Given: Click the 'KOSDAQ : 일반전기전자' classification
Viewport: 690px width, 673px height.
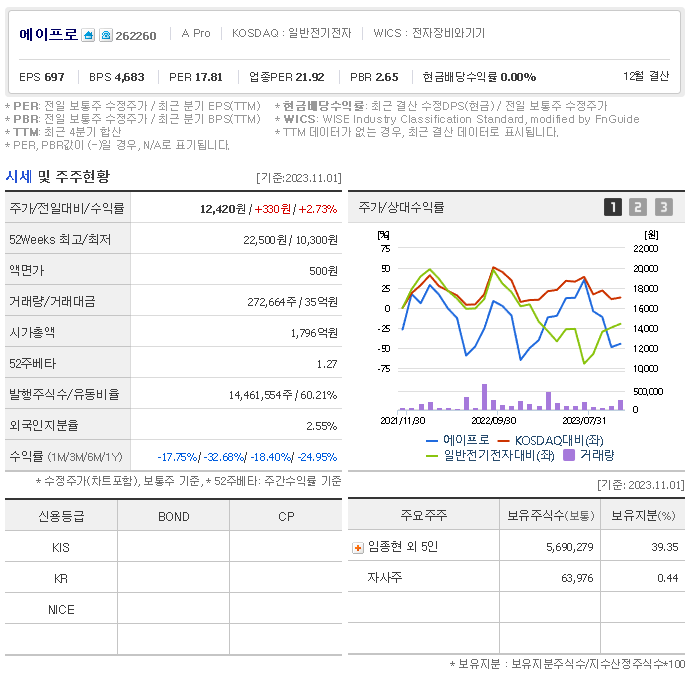Looking at the screenshot, I should (292, 33).
